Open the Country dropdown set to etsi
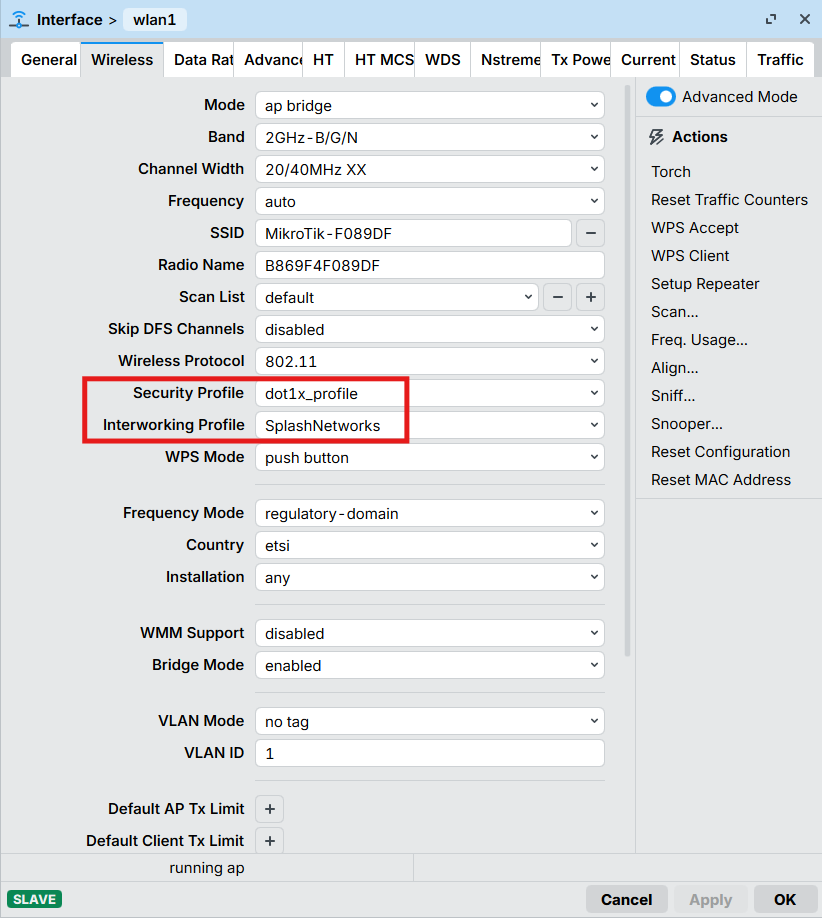 pyautogui.click(x=429, y=545)
